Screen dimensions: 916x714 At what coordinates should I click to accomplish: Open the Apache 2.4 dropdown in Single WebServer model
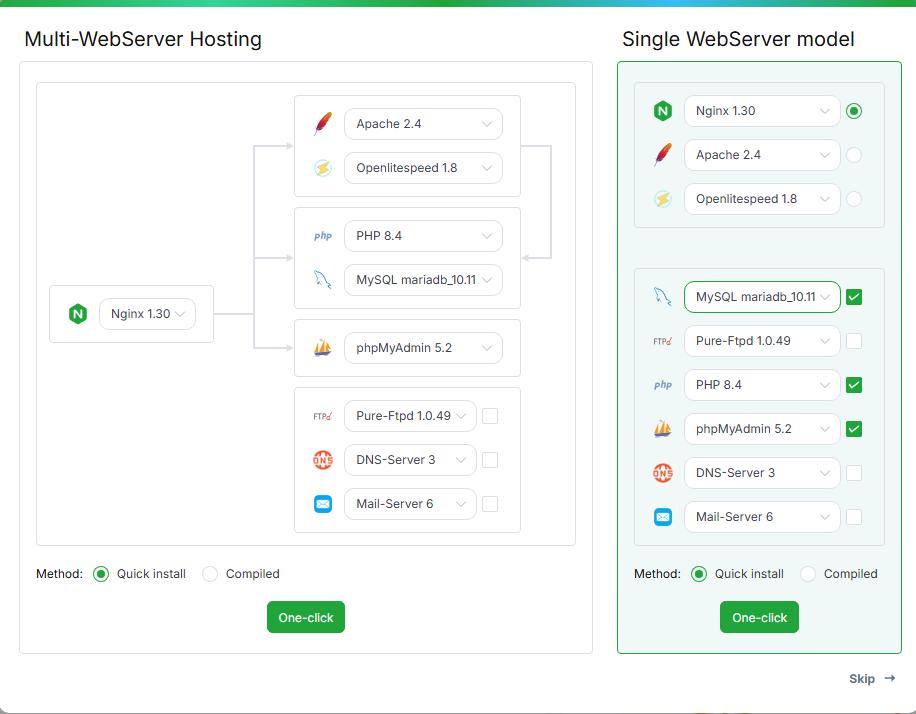click(762, 155)
